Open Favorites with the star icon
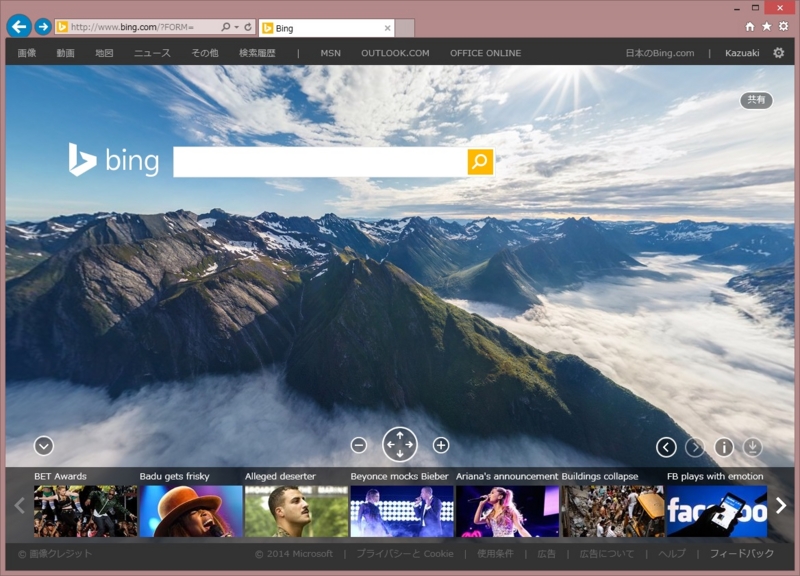This screenshot has width=800, height=576. coord(766,27)
